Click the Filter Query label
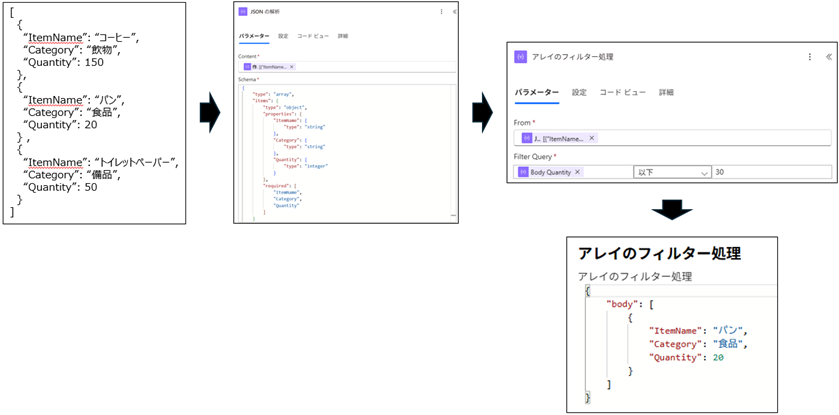The height and width of the screenshot is (415, 839). pos(535,157)
